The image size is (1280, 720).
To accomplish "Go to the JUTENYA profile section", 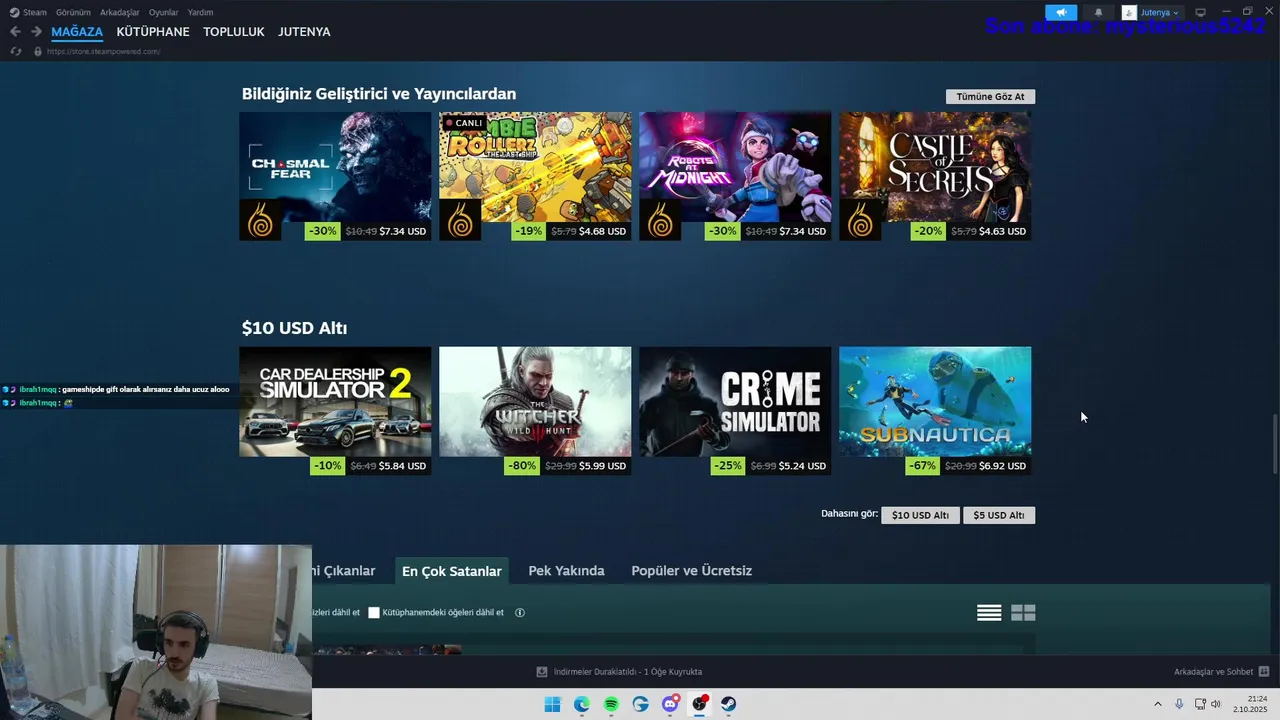I will pos(304,32).
